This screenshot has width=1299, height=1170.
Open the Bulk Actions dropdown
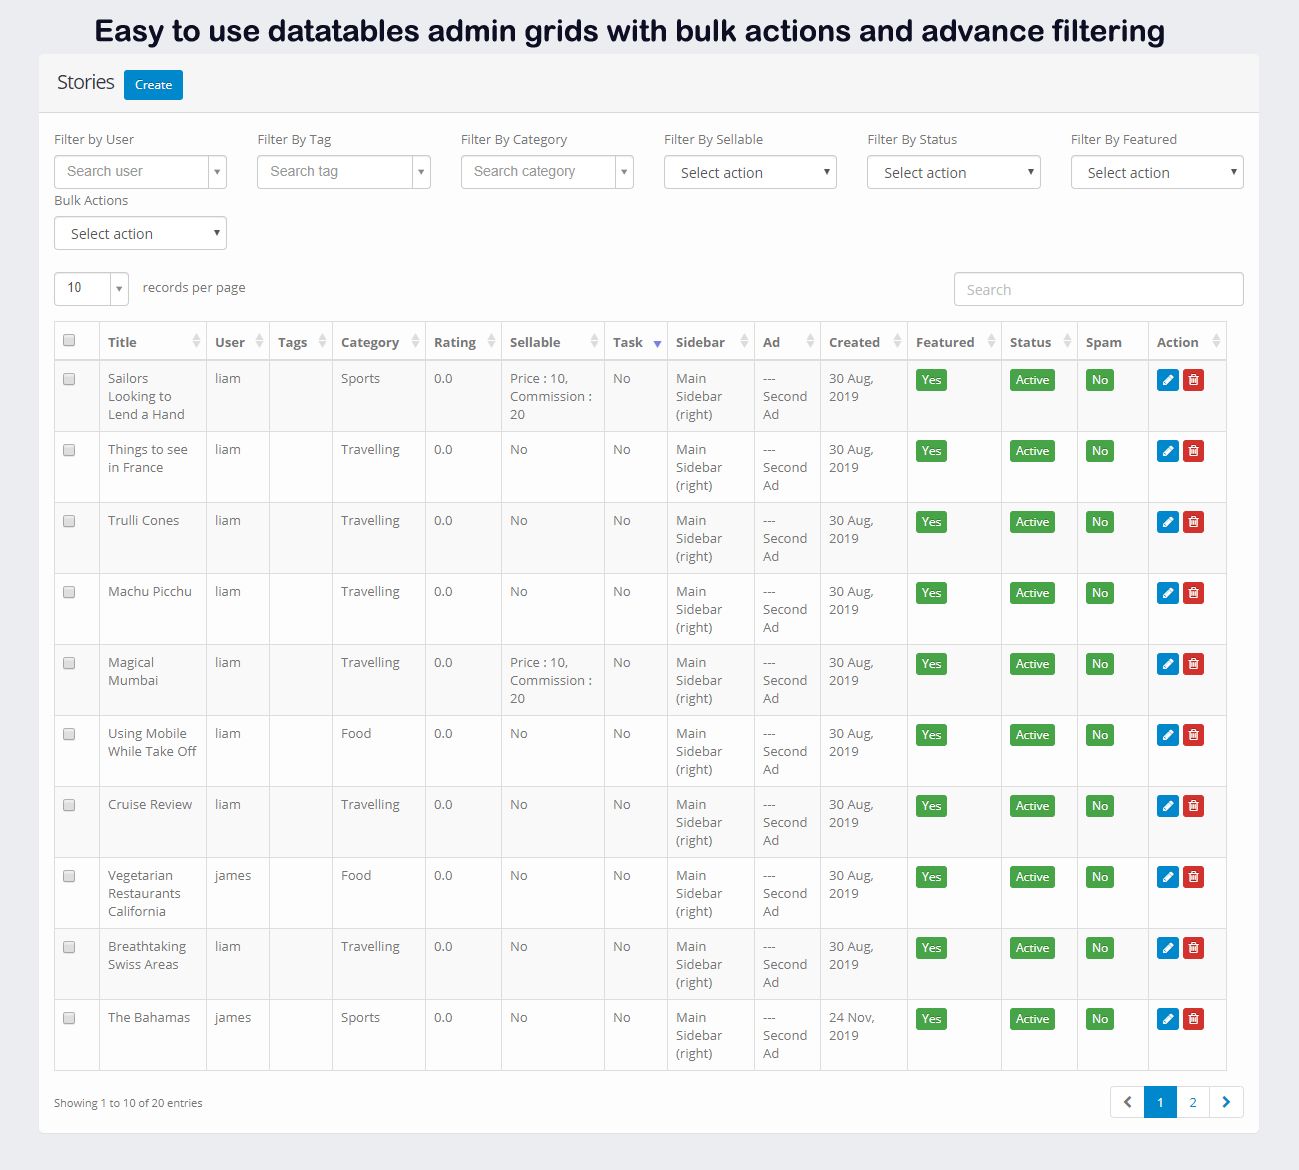coord(140,234)
